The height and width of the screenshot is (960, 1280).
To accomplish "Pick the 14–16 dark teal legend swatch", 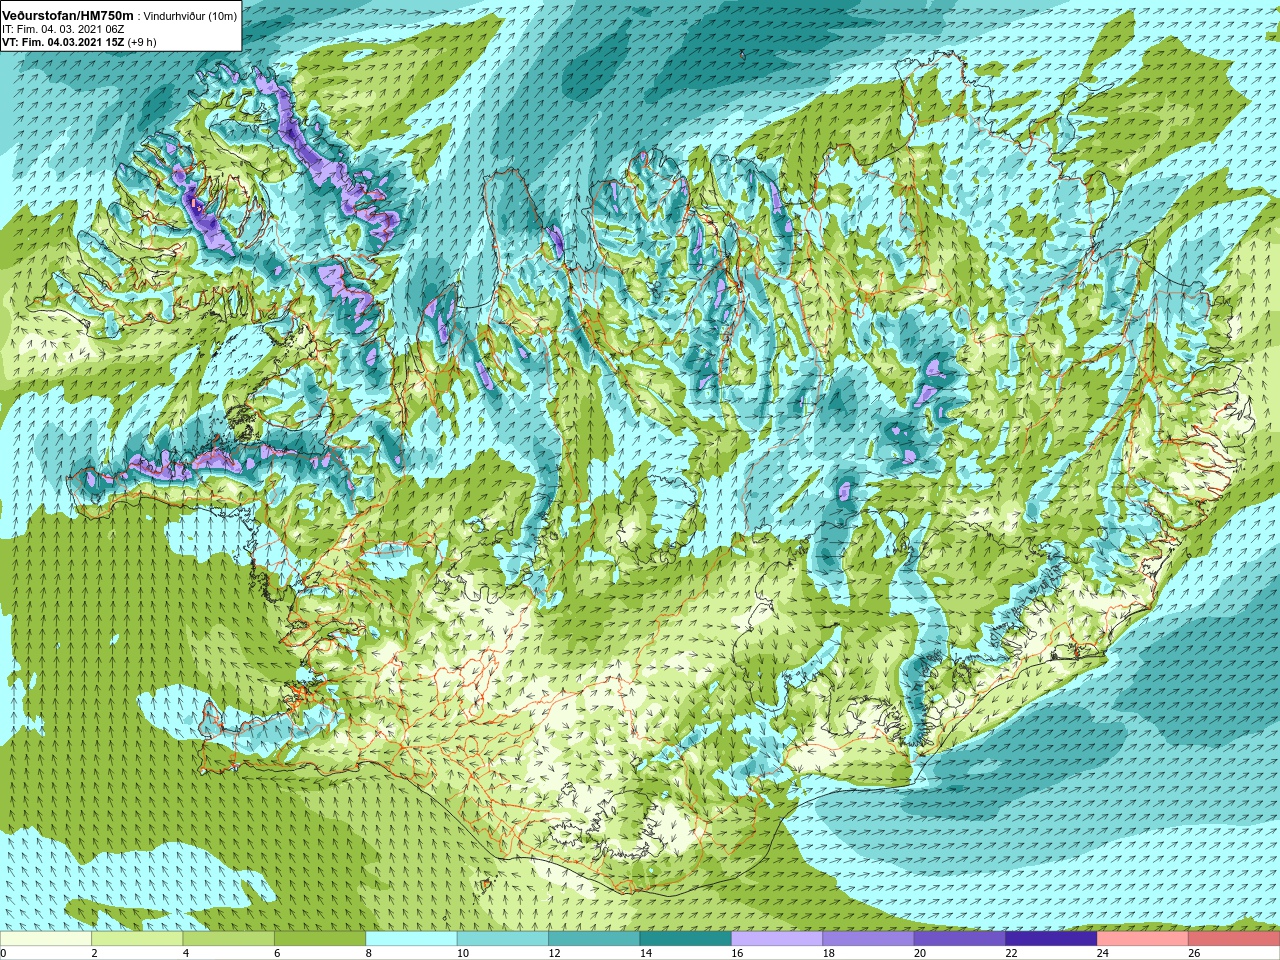I will pyautogui.click(x=685, y=939).
